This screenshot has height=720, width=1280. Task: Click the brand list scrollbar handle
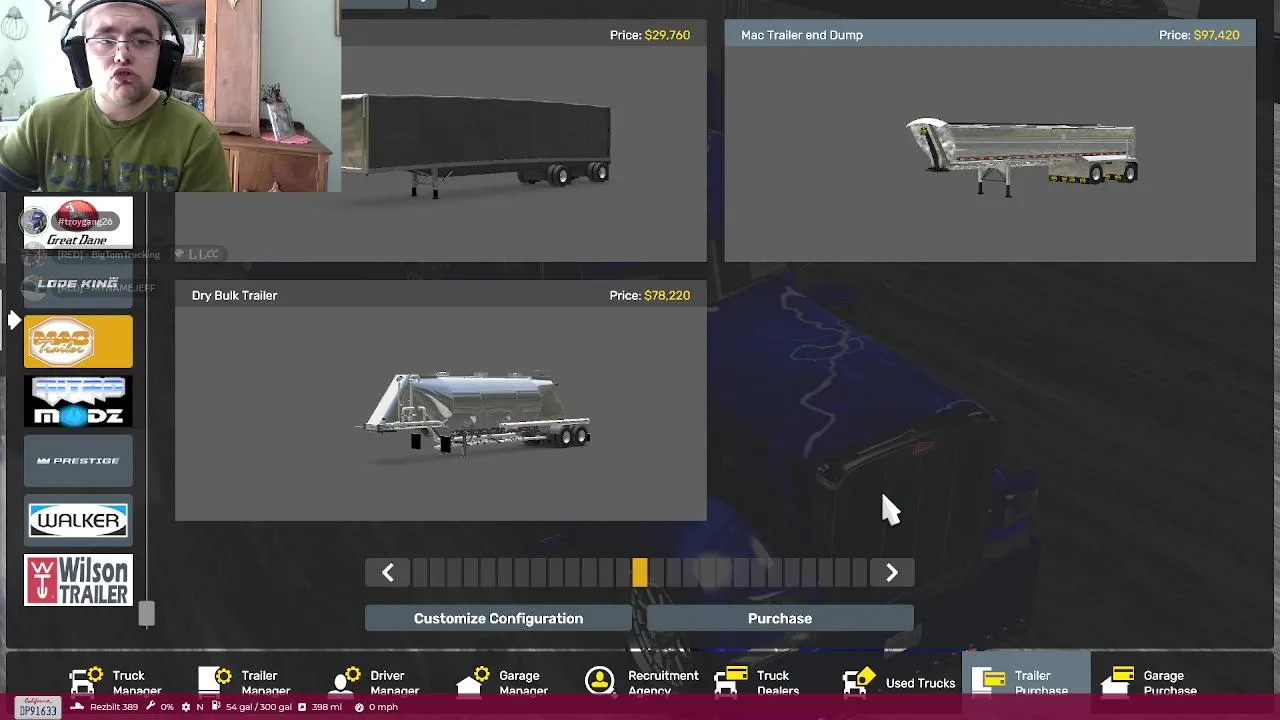(x=146, y=614)
